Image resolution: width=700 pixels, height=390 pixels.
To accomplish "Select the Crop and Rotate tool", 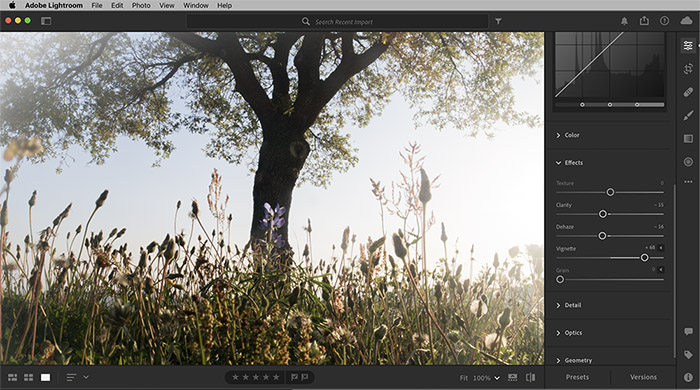I will point(688,69).
